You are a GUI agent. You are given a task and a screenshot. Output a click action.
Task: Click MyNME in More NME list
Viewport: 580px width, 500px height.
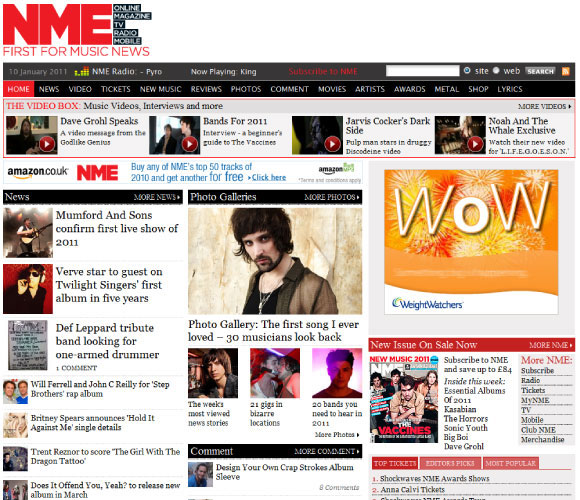[x=535, y=400]
